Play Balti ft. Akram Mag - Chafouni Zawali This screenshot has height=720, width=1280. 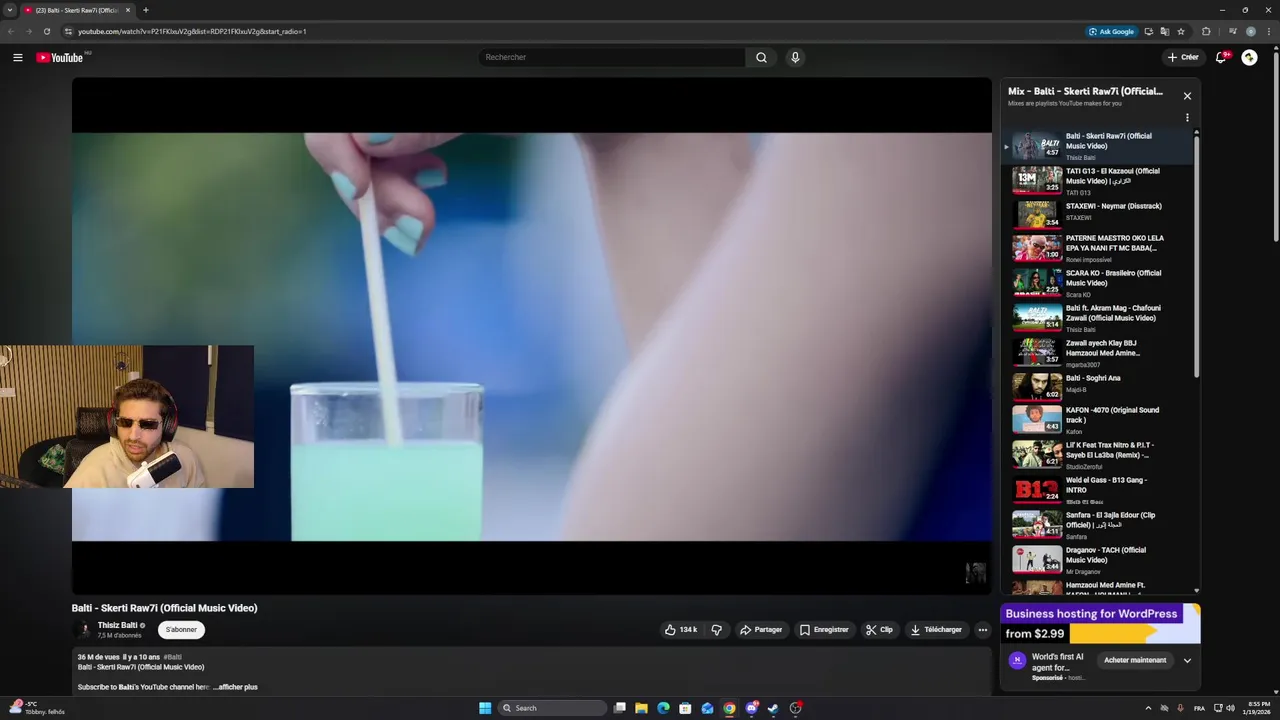tap(1099, 318)
